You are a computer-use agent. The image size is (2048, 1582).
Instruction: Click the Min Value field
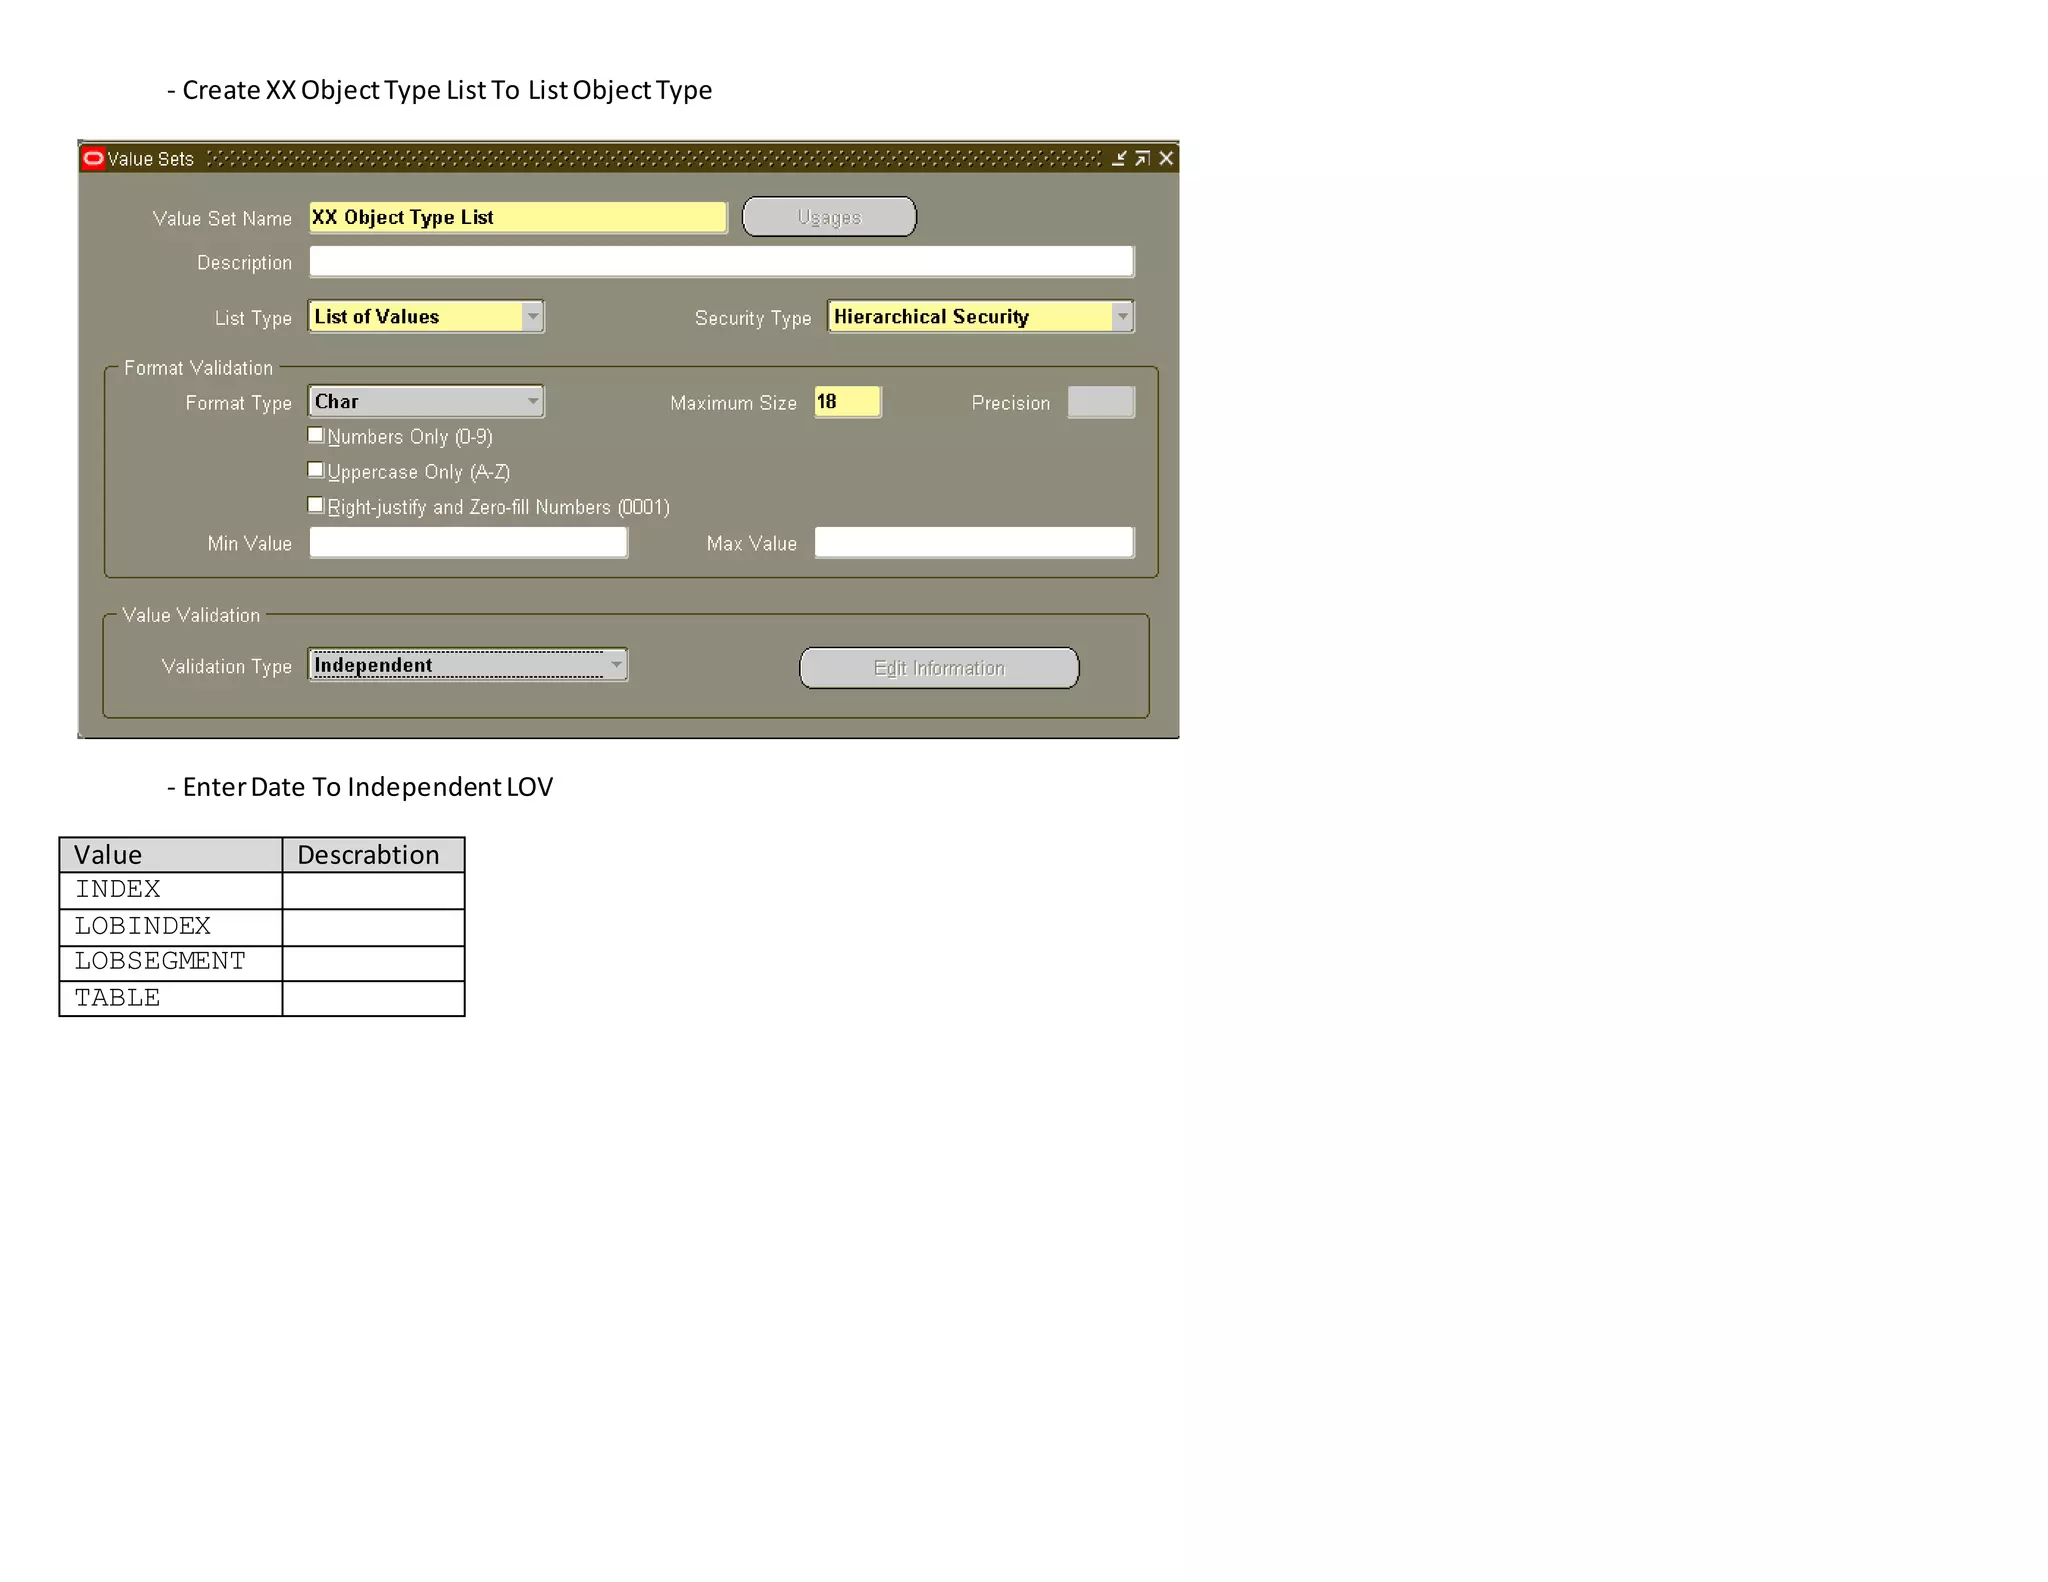click(x=468, y=542)
